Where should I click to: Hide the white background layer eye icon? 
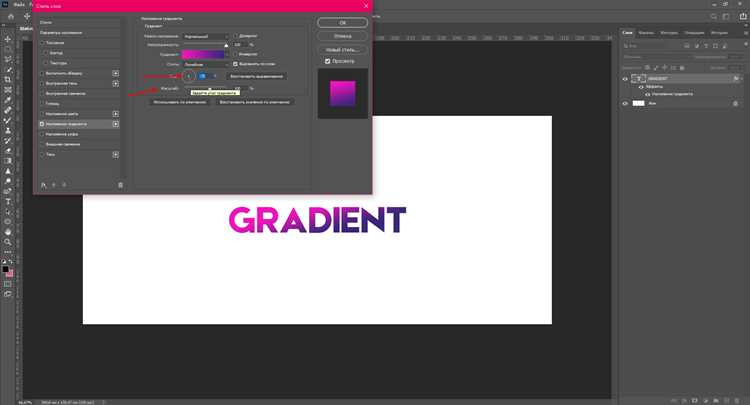[x=625, y=103]
